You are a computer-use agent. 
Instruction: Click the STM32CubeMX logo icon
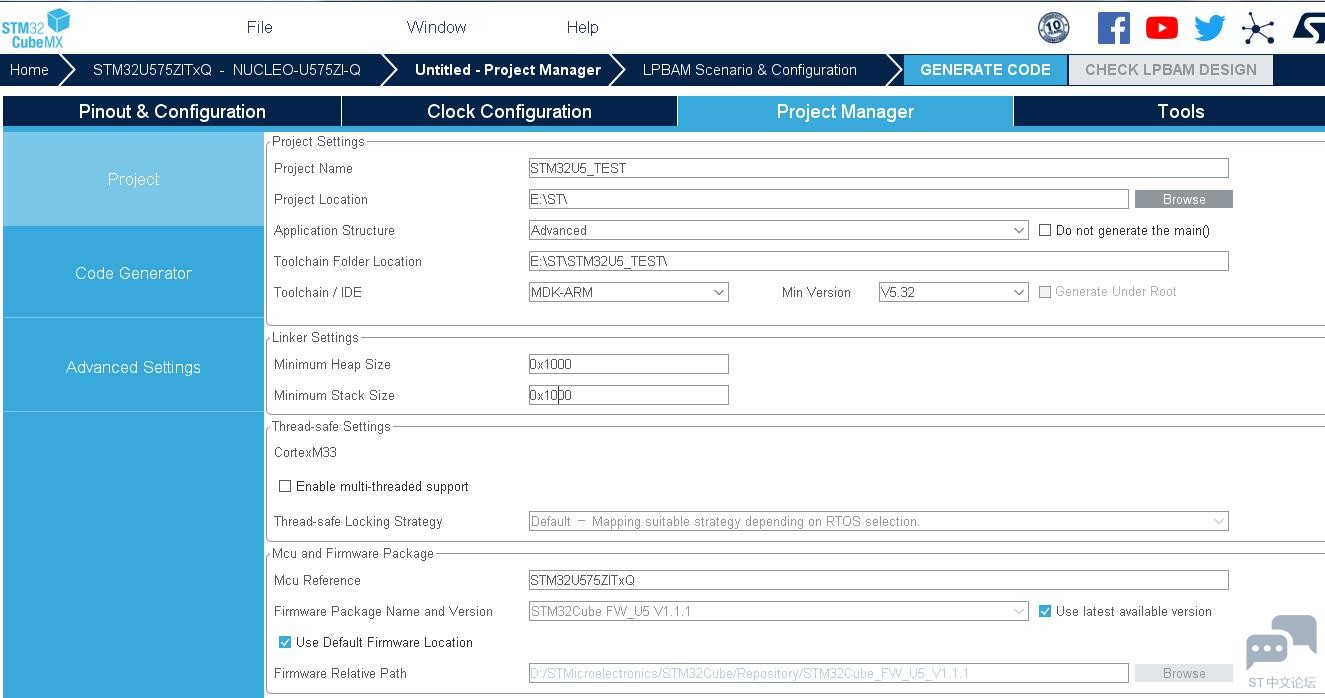pyautogui.click(x=36, y=28)
